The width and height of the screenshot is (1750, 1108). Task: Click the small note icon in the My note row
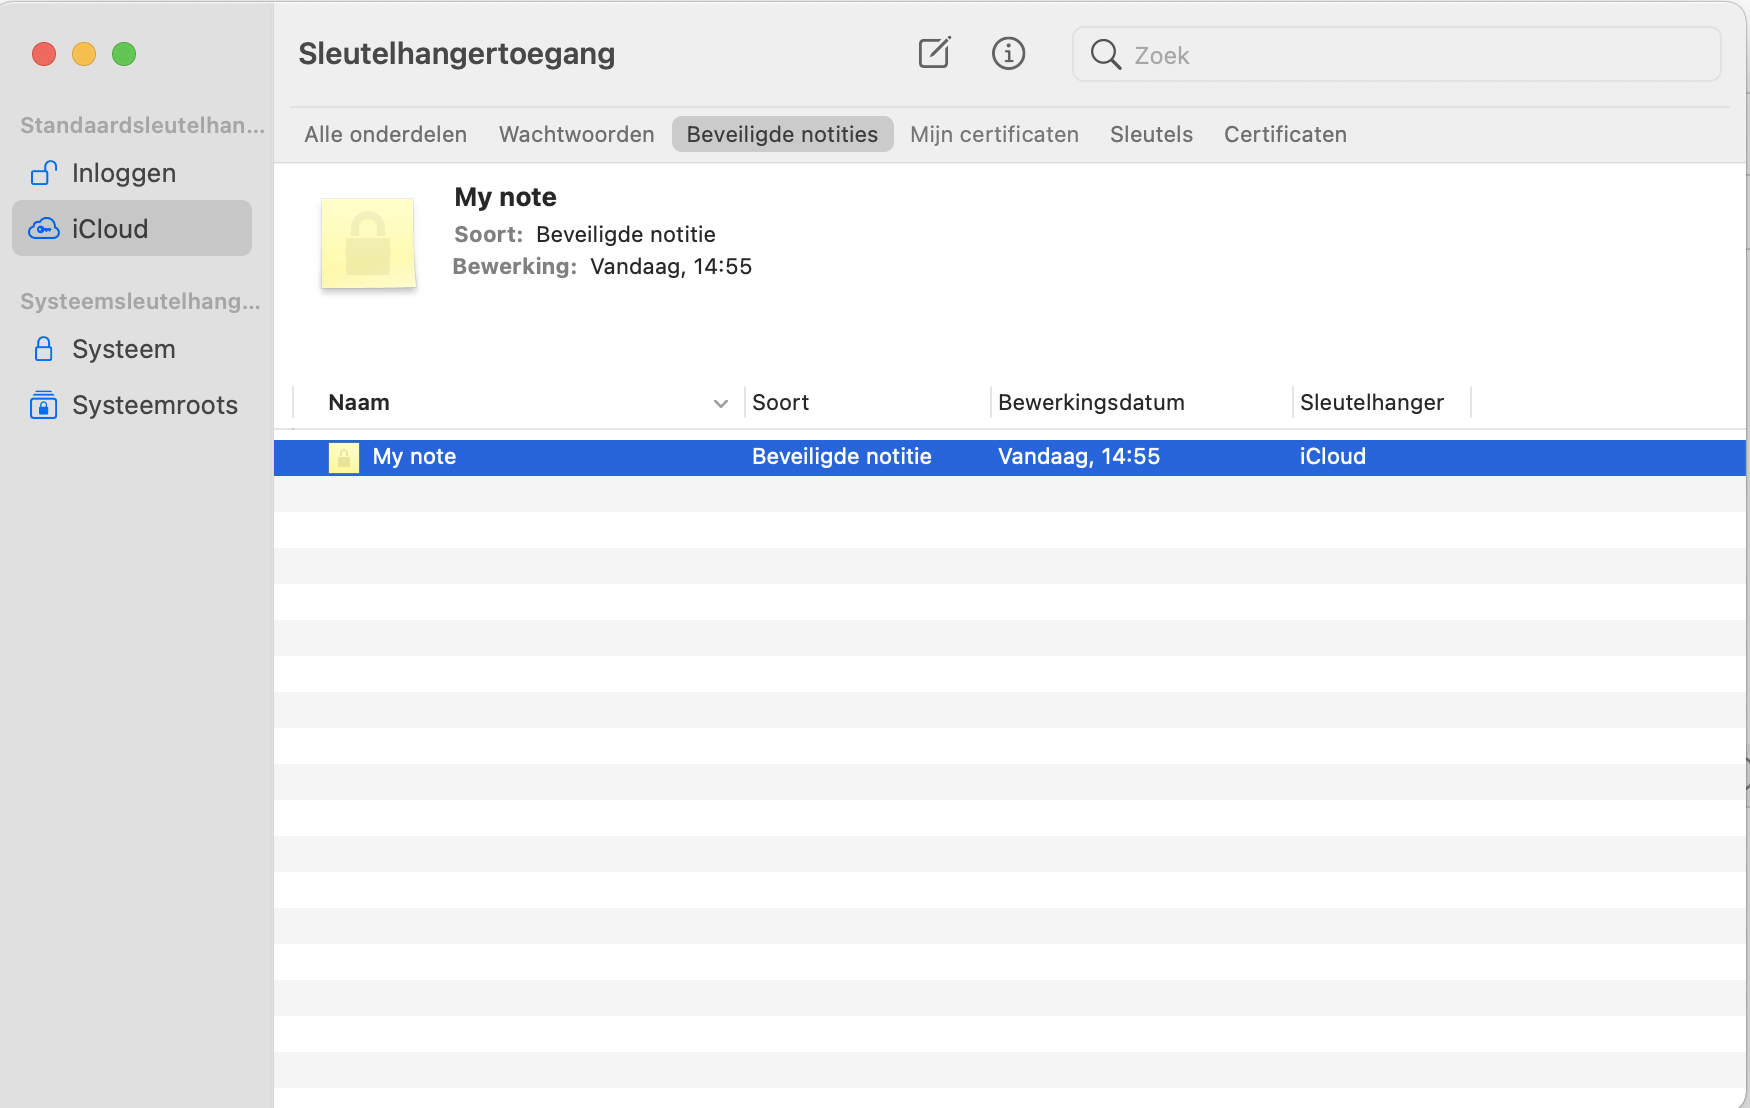click(344, 457)
